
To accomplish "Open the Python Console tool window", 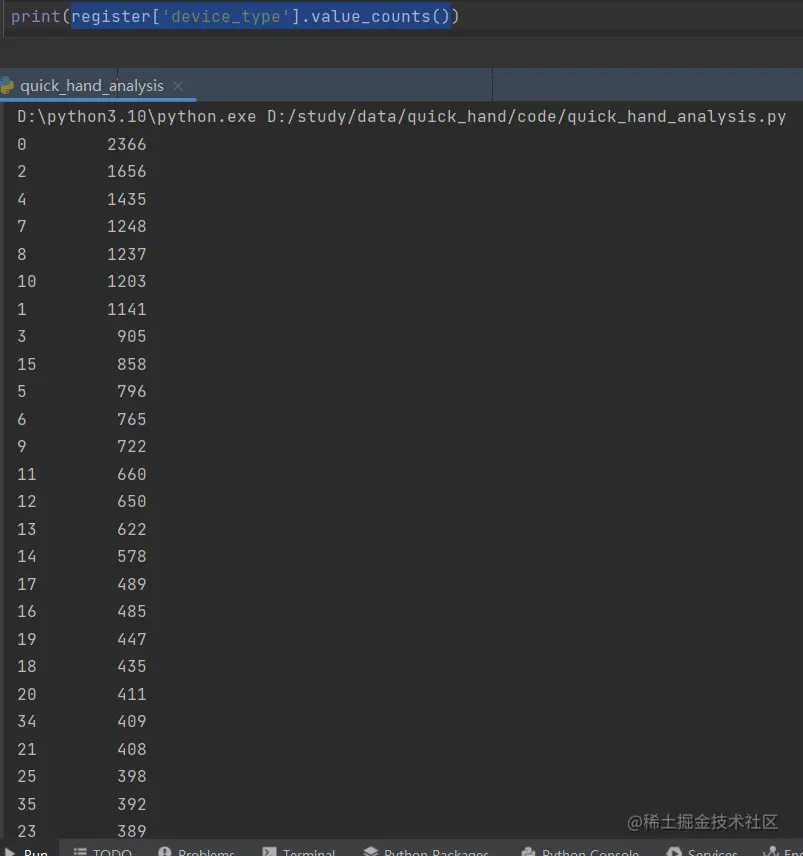I will (x=580, y=851).
